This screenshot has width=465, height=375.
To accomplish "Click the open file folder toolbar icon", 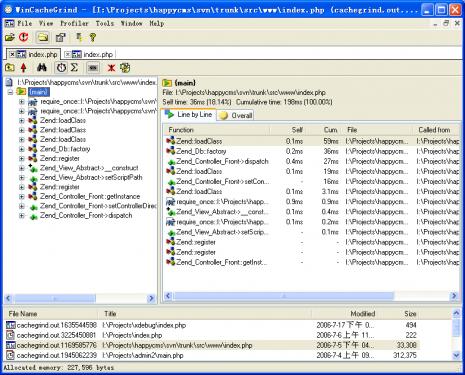I will tap(10, 37).
